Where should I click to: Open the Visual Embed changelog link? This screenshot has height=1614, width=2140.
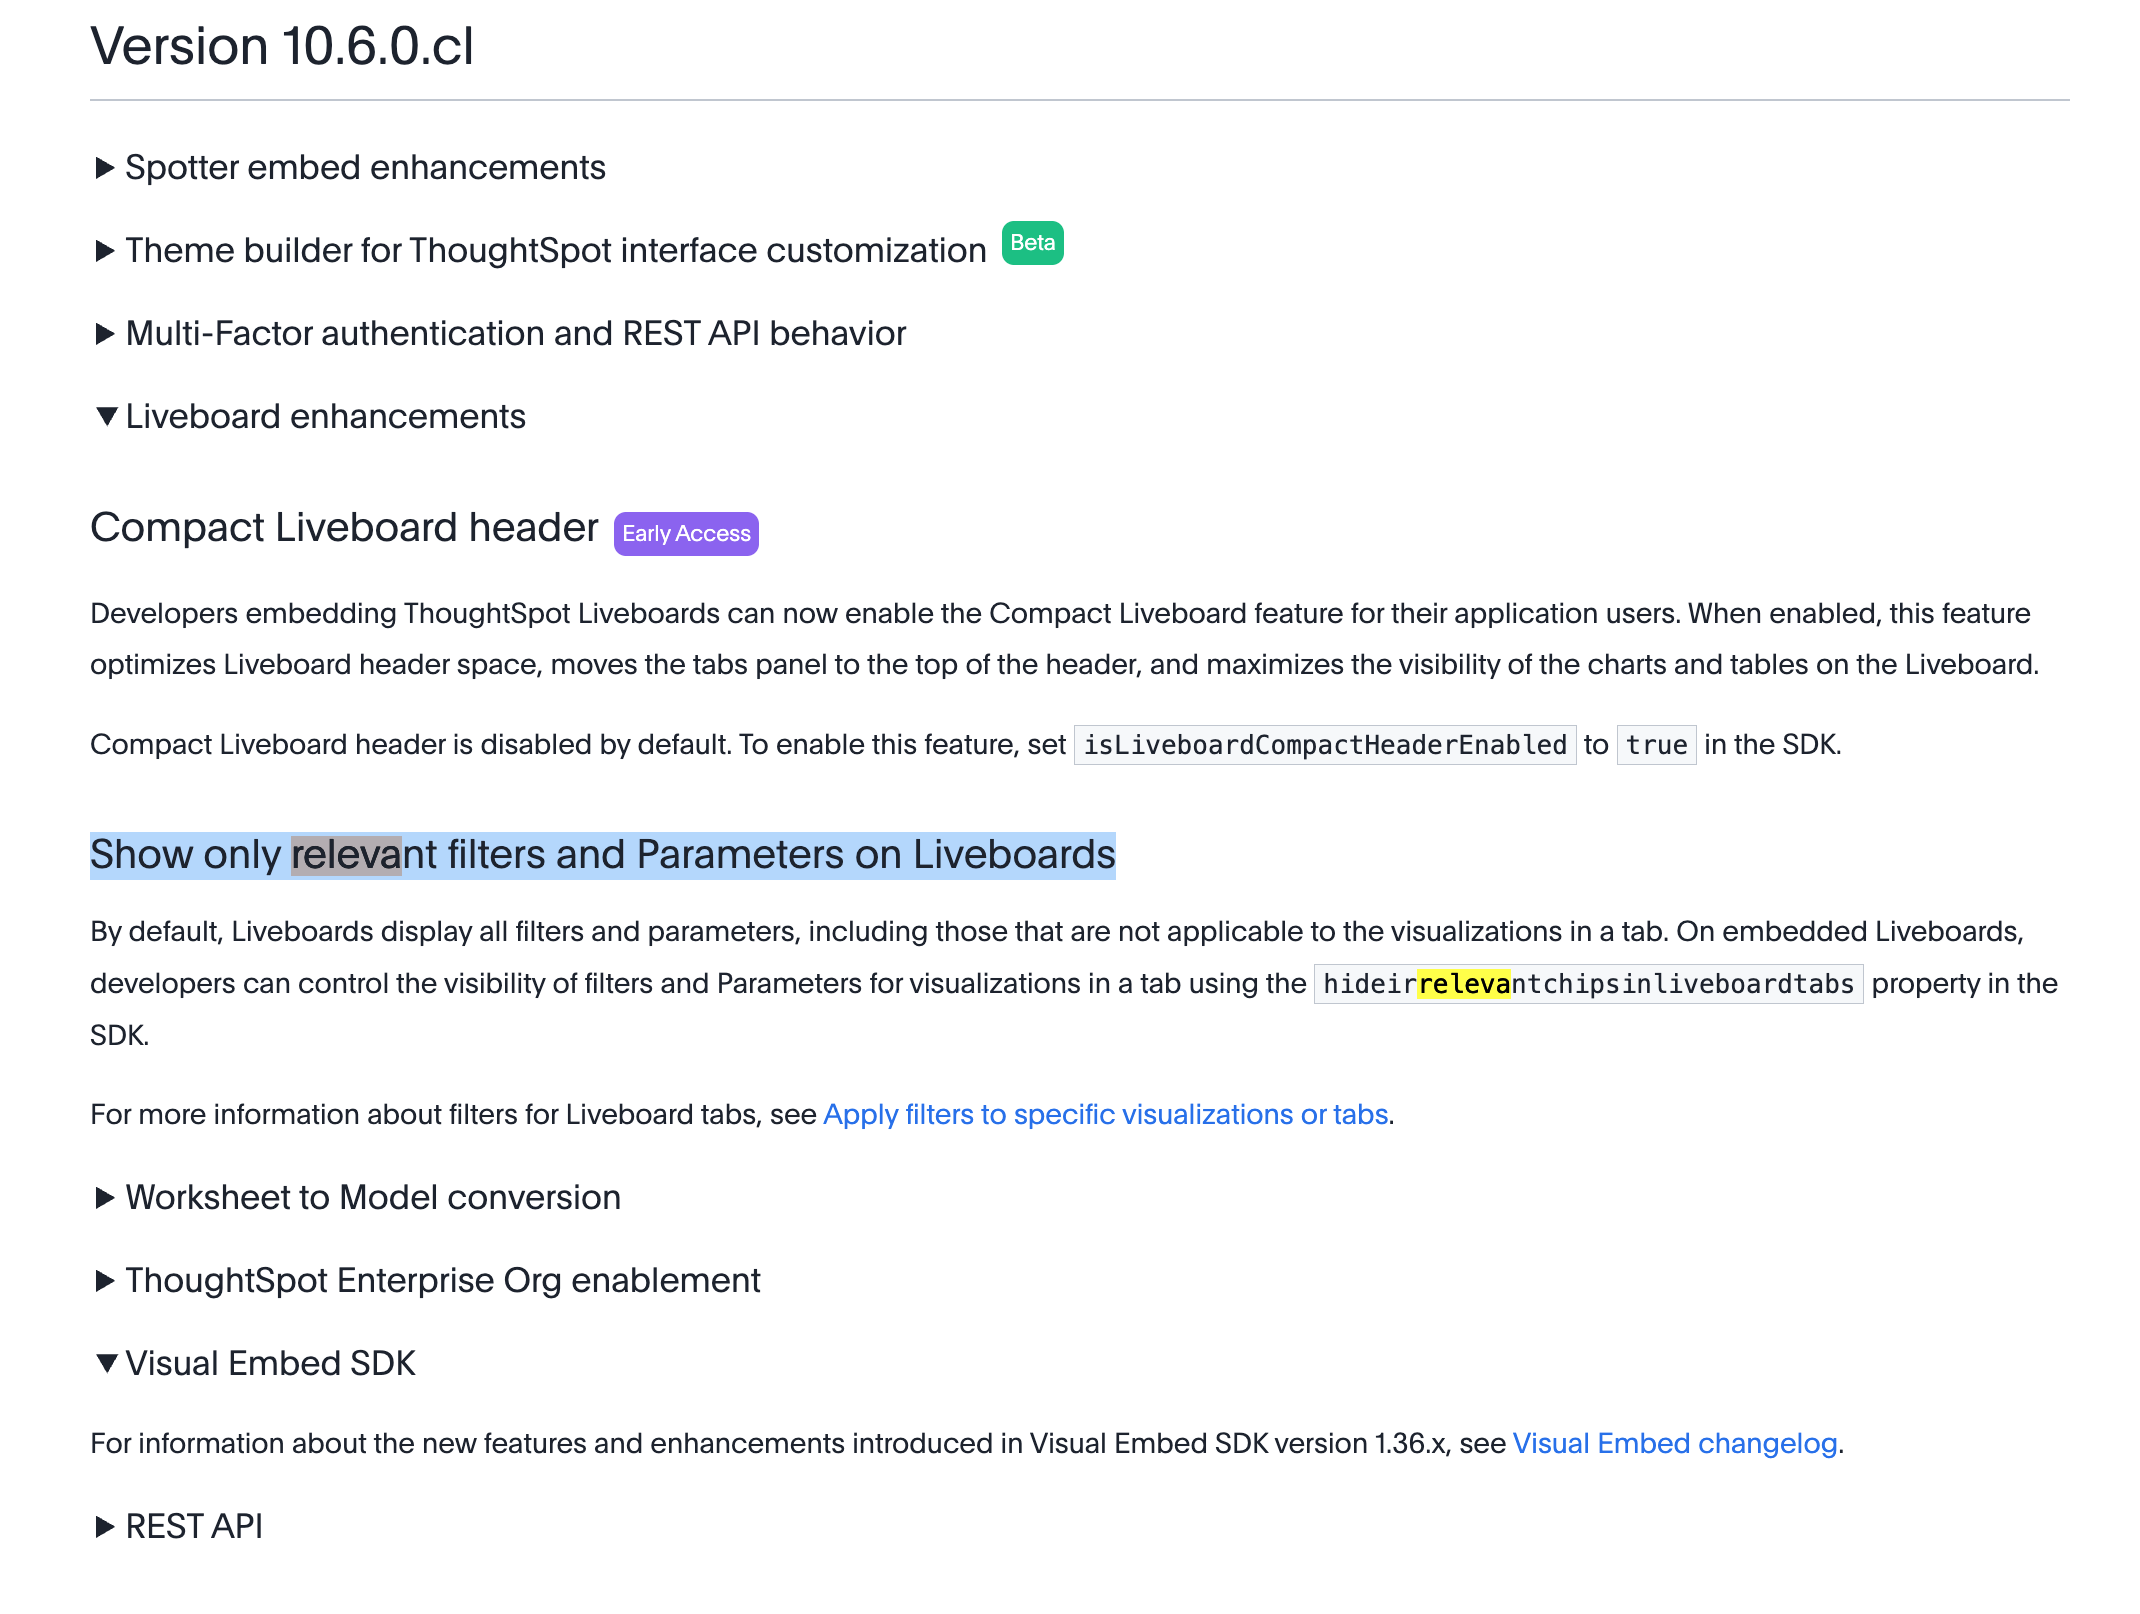pyautogui.click(x=1674, y=1444)
